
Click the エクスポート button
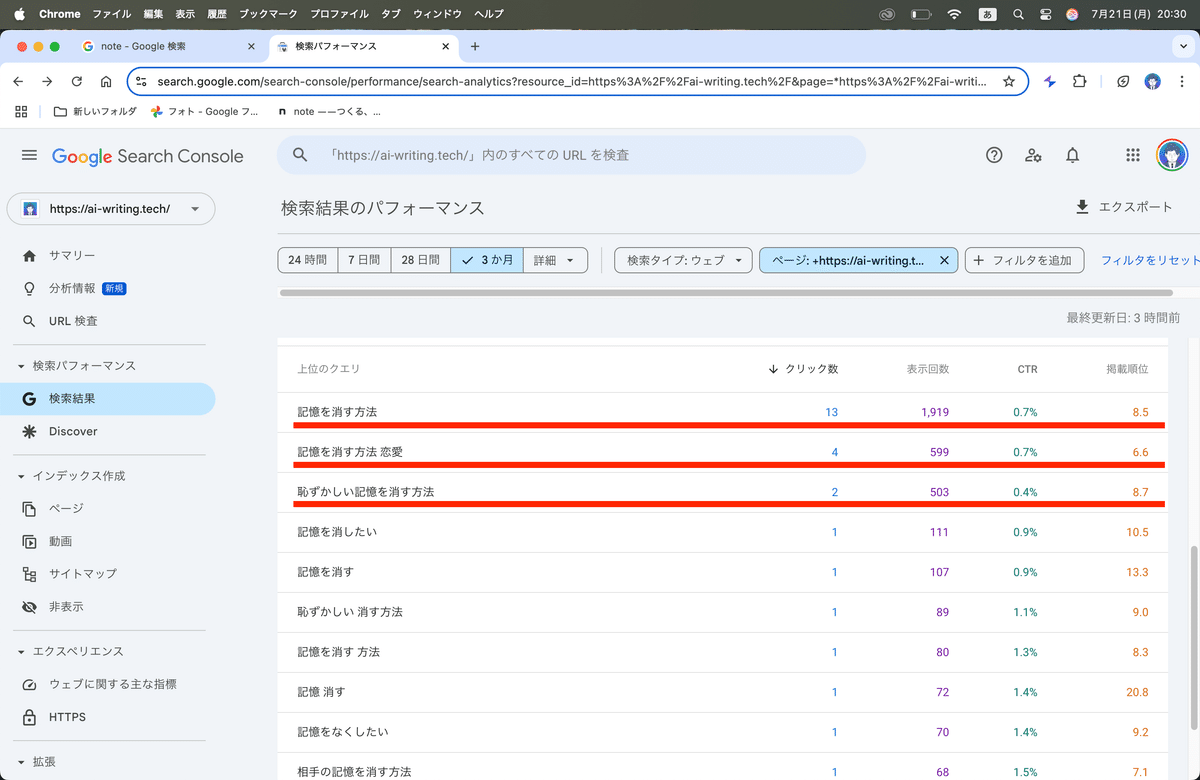tap(1124, 207)
